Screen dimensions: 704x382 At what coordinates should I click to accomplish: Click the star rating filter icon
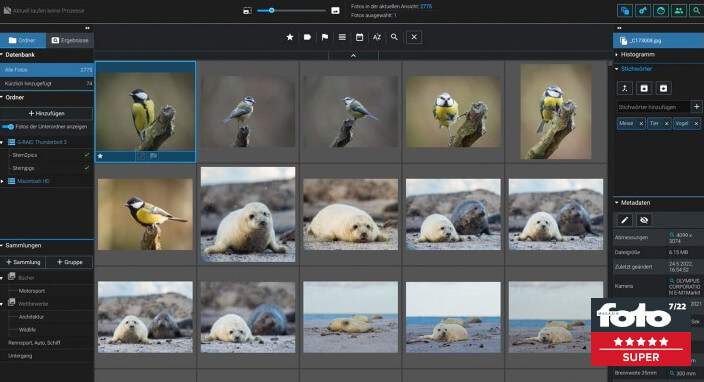click(x=290, y=37)
